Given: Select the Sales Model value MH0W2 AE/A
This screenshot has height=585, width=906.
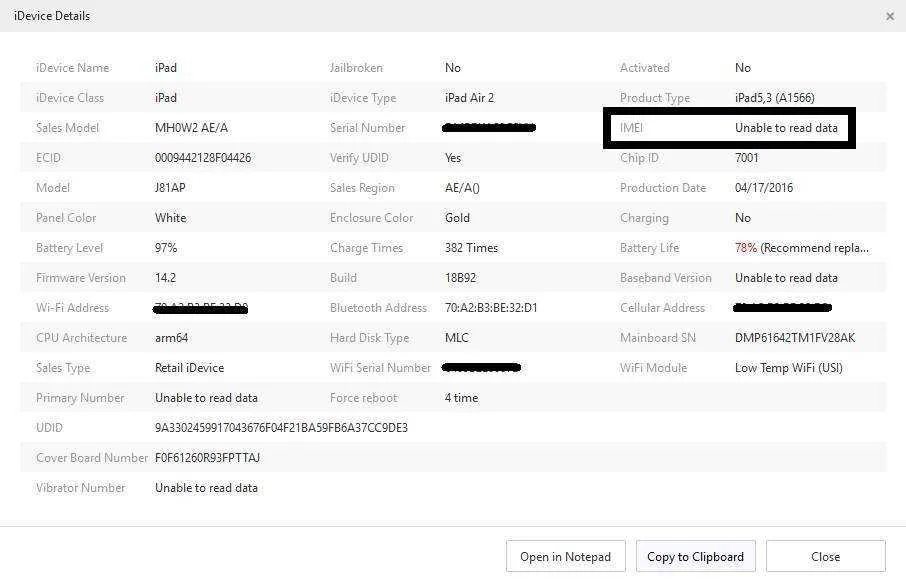Looking at the screenshot, I should (x=191, y=128).
